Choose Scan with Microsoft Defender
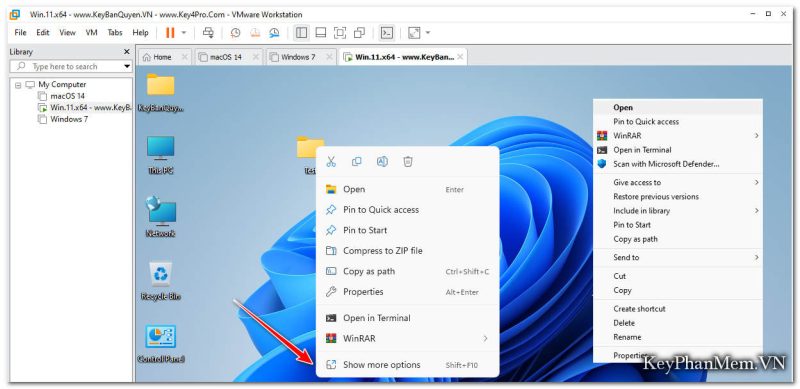Viewport: 800px width, 389px height. pos(678,164)
